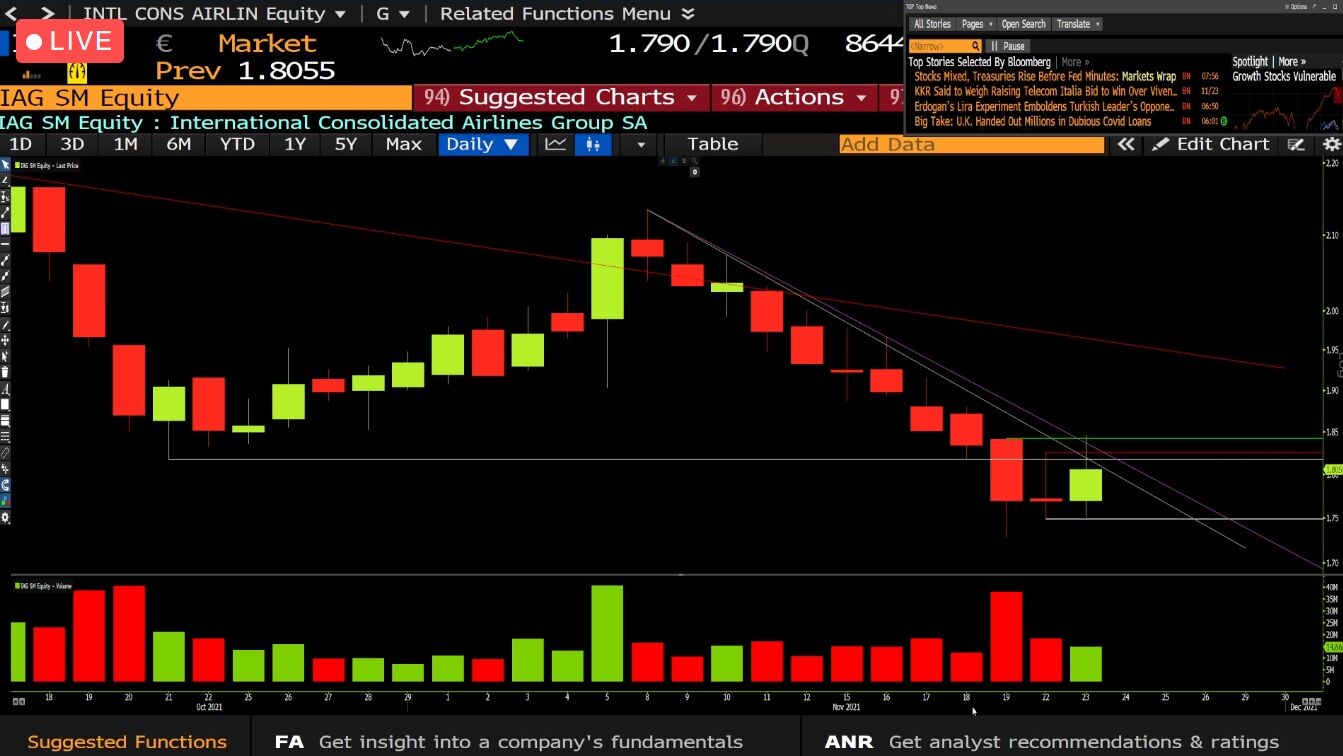Select the four-arrow move tool
Viewport: 1343px width, 756px height.
coord(5,340)
